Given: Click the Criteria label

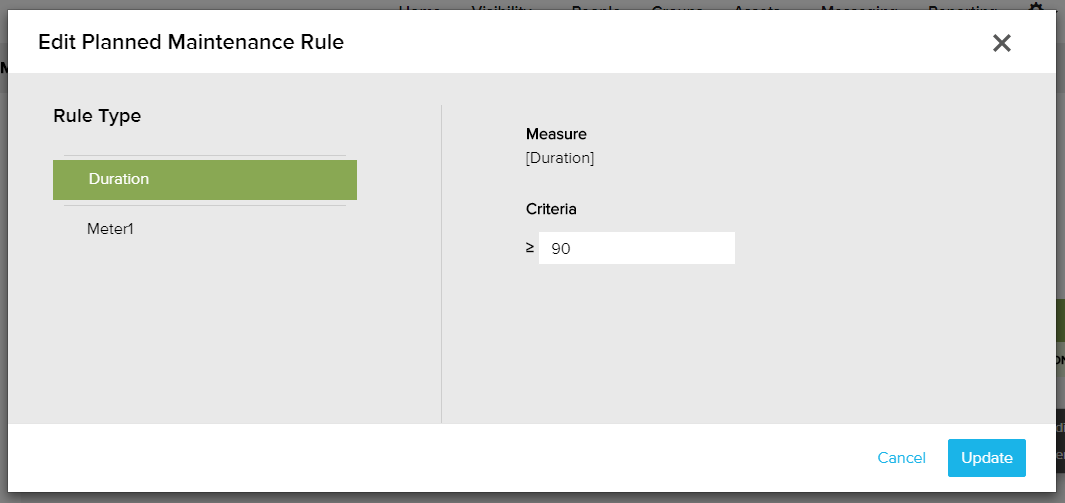Looking at the screenshot, I should click(551, 210).
